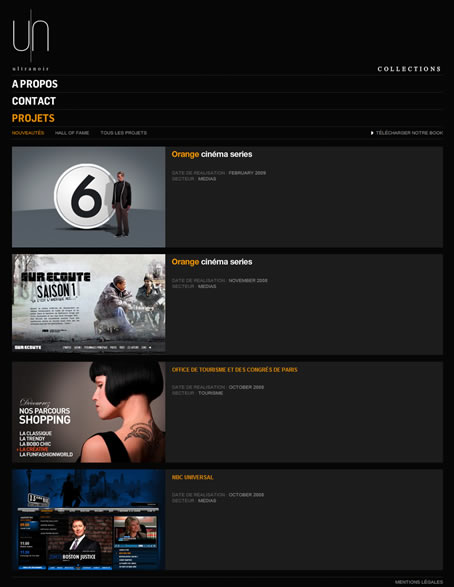Viewport: 454px width, 587px height.
Task: Click the first Orange cinéma series title
Action: [212, 154]
